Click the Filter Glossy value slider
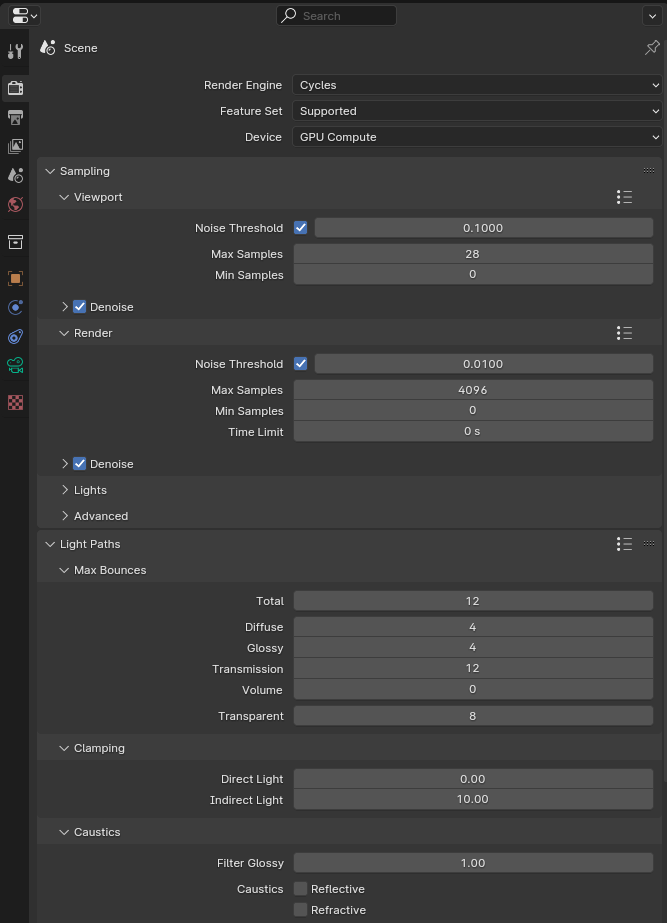 473,863
